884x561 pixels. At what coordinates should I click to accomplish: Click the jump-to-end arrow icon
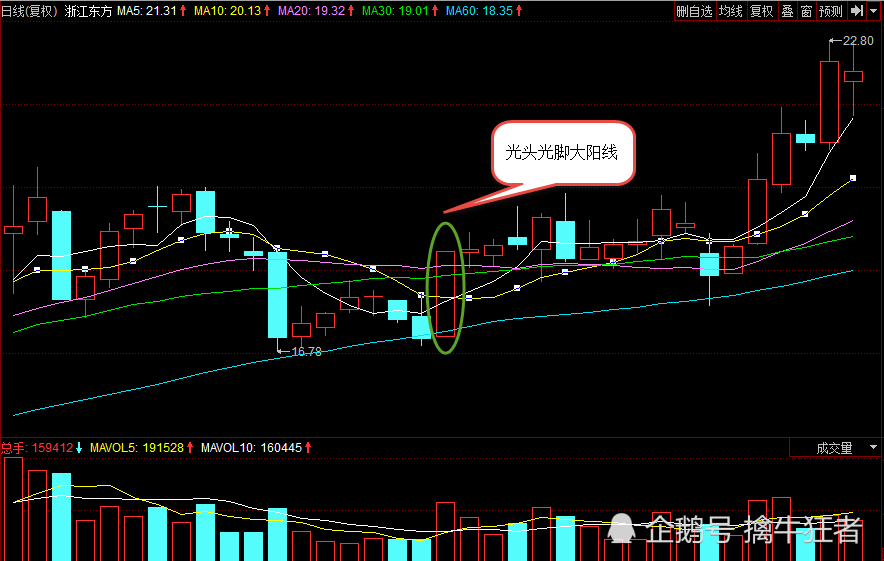coord(857,11)
